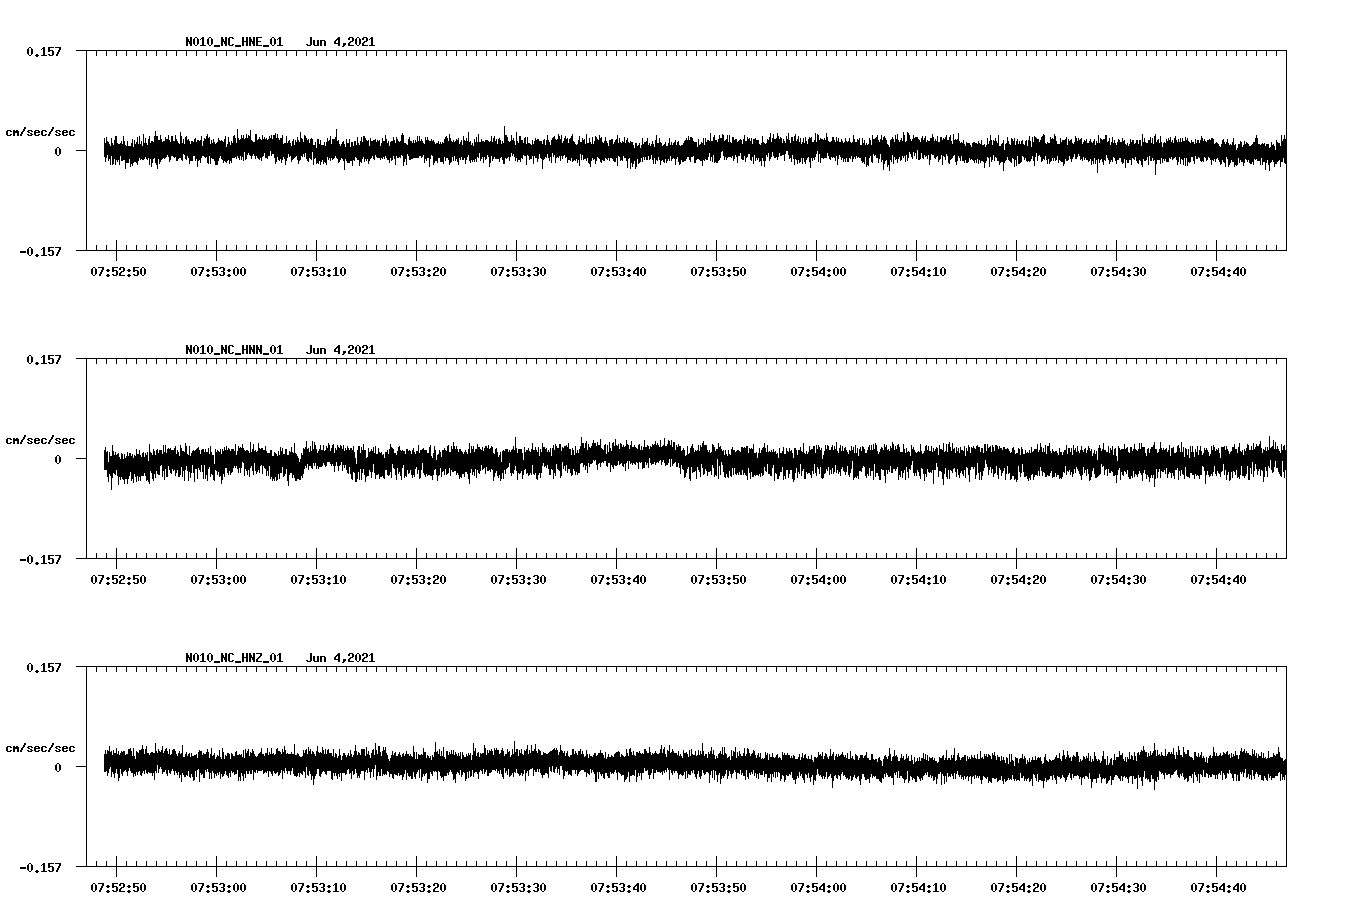Click the 07:54:40 time label under HNZ plot
The image size is (1358, 924).
[x=1218, y=887]
